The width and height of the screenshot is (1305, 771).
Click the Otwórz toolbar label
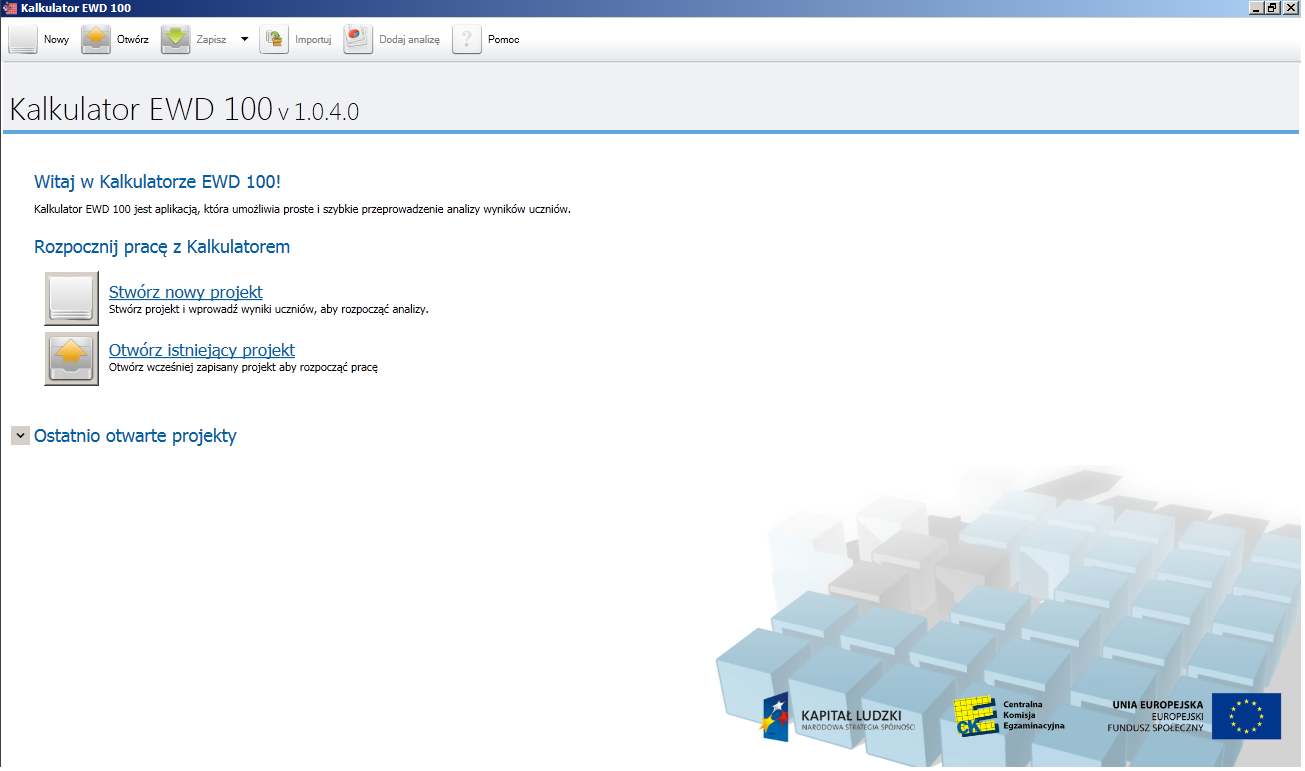133,40
